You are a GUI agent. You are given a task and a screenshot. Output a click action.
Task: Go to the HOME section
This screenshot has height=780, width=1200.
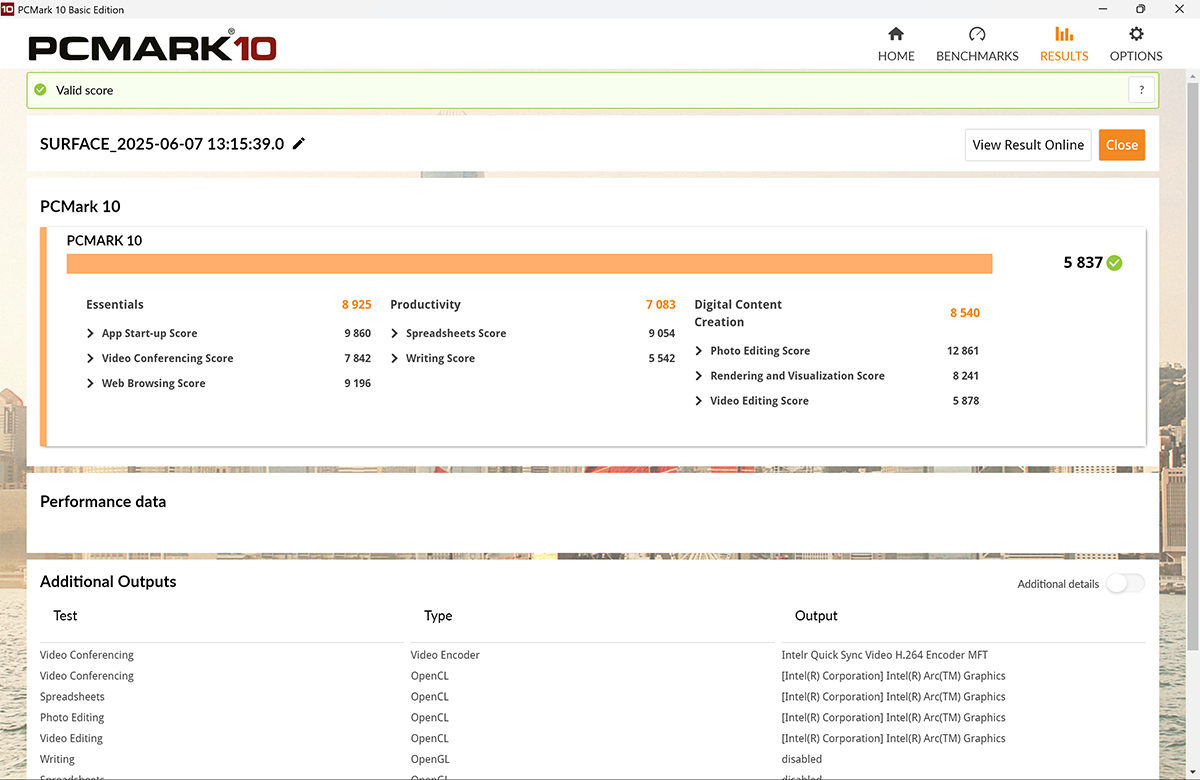(896, 45)
